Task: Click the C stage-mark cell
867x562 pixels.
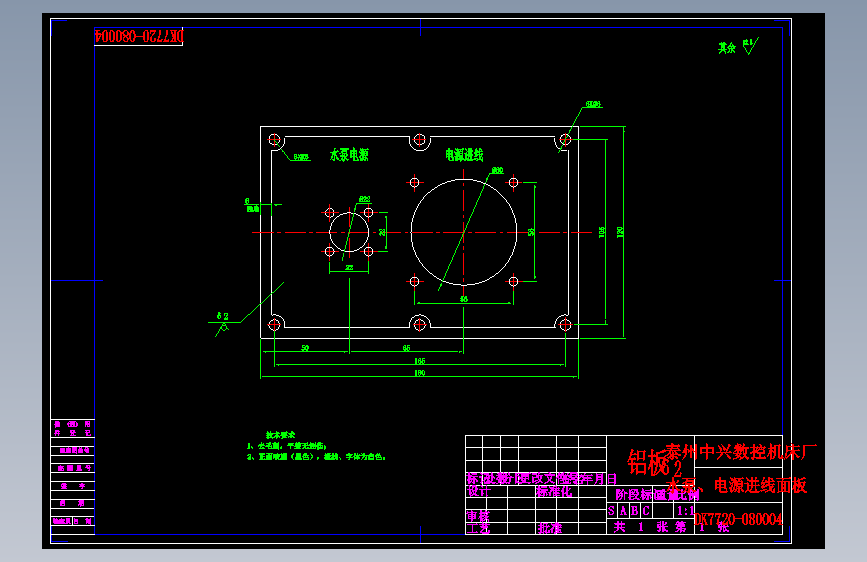Action: 645,511
